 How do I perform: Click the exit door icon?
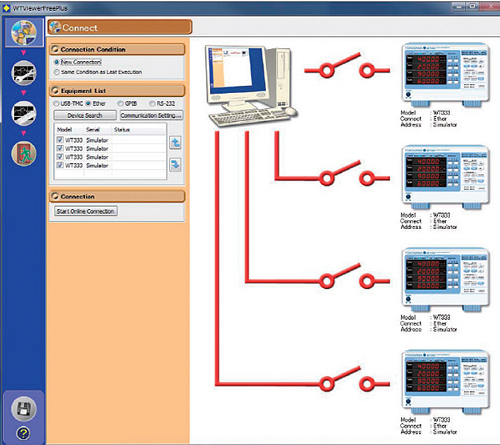[x=23, y=153]
